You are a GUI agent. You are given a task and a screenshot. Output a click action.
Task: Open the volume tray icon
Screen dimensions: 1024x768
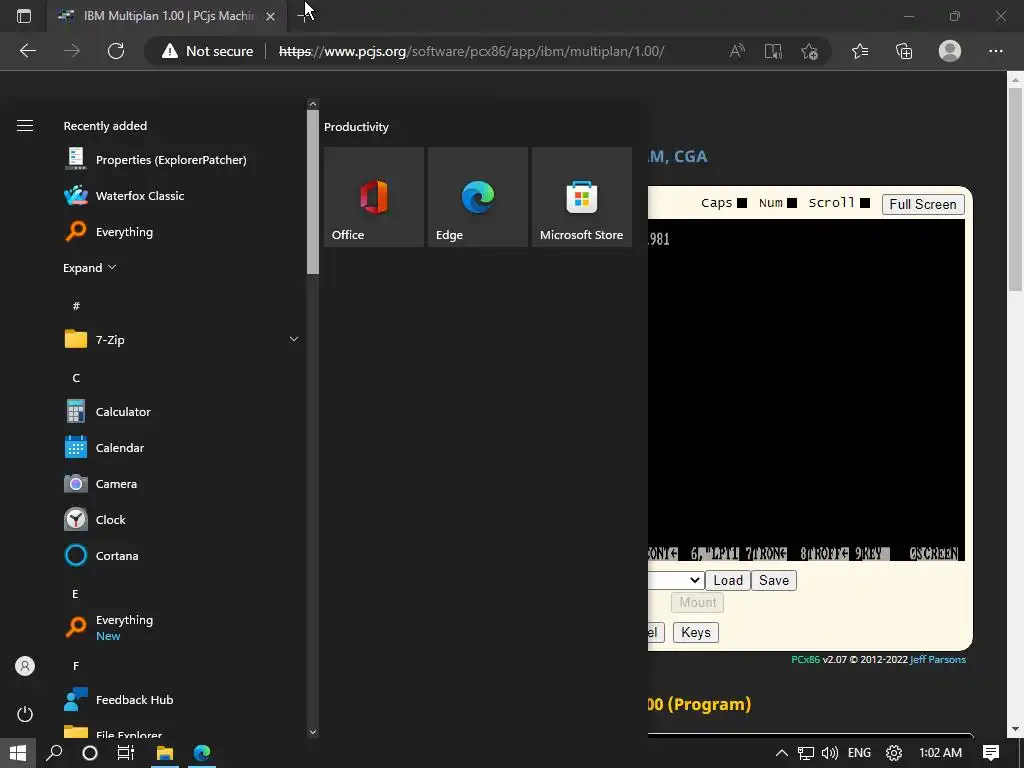click(829, 753)
